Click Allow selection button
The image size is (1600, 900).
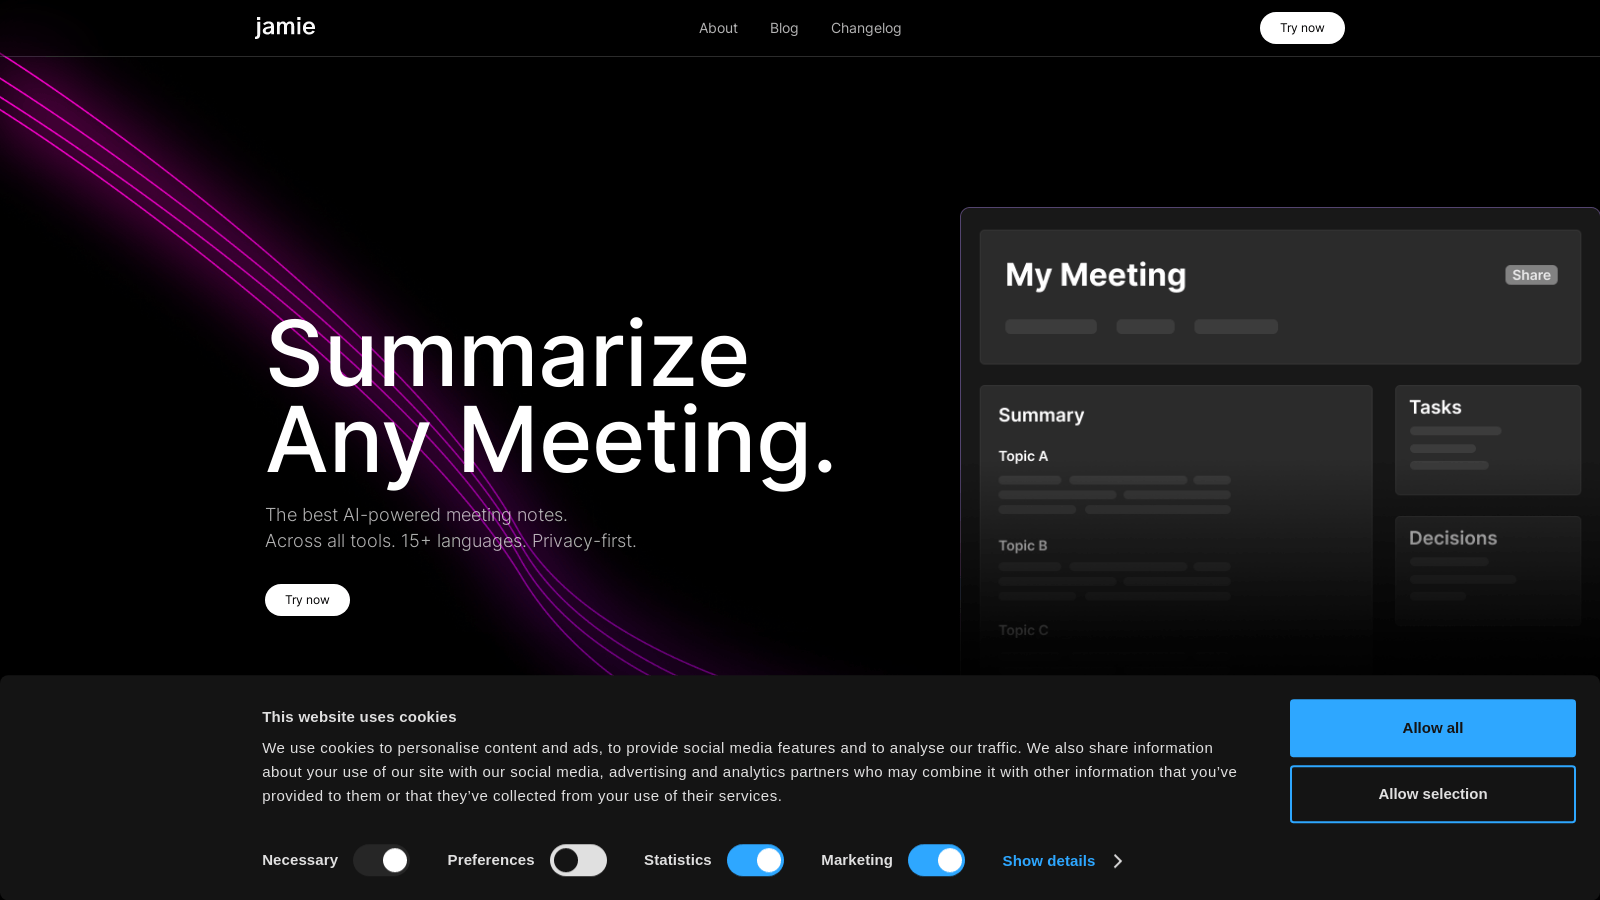point(1432,794)
